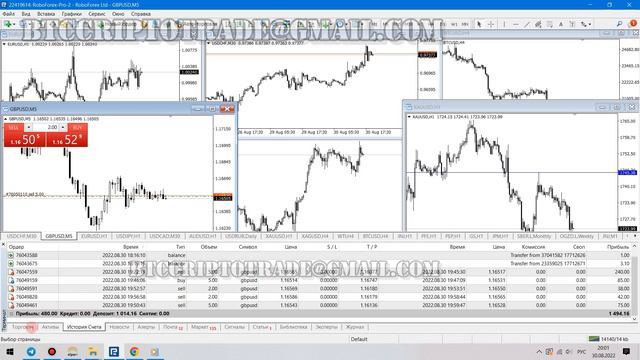This screenshot has width=640, height=360.
Task: Open File Explorer from the taskbar
Action: 93,351
